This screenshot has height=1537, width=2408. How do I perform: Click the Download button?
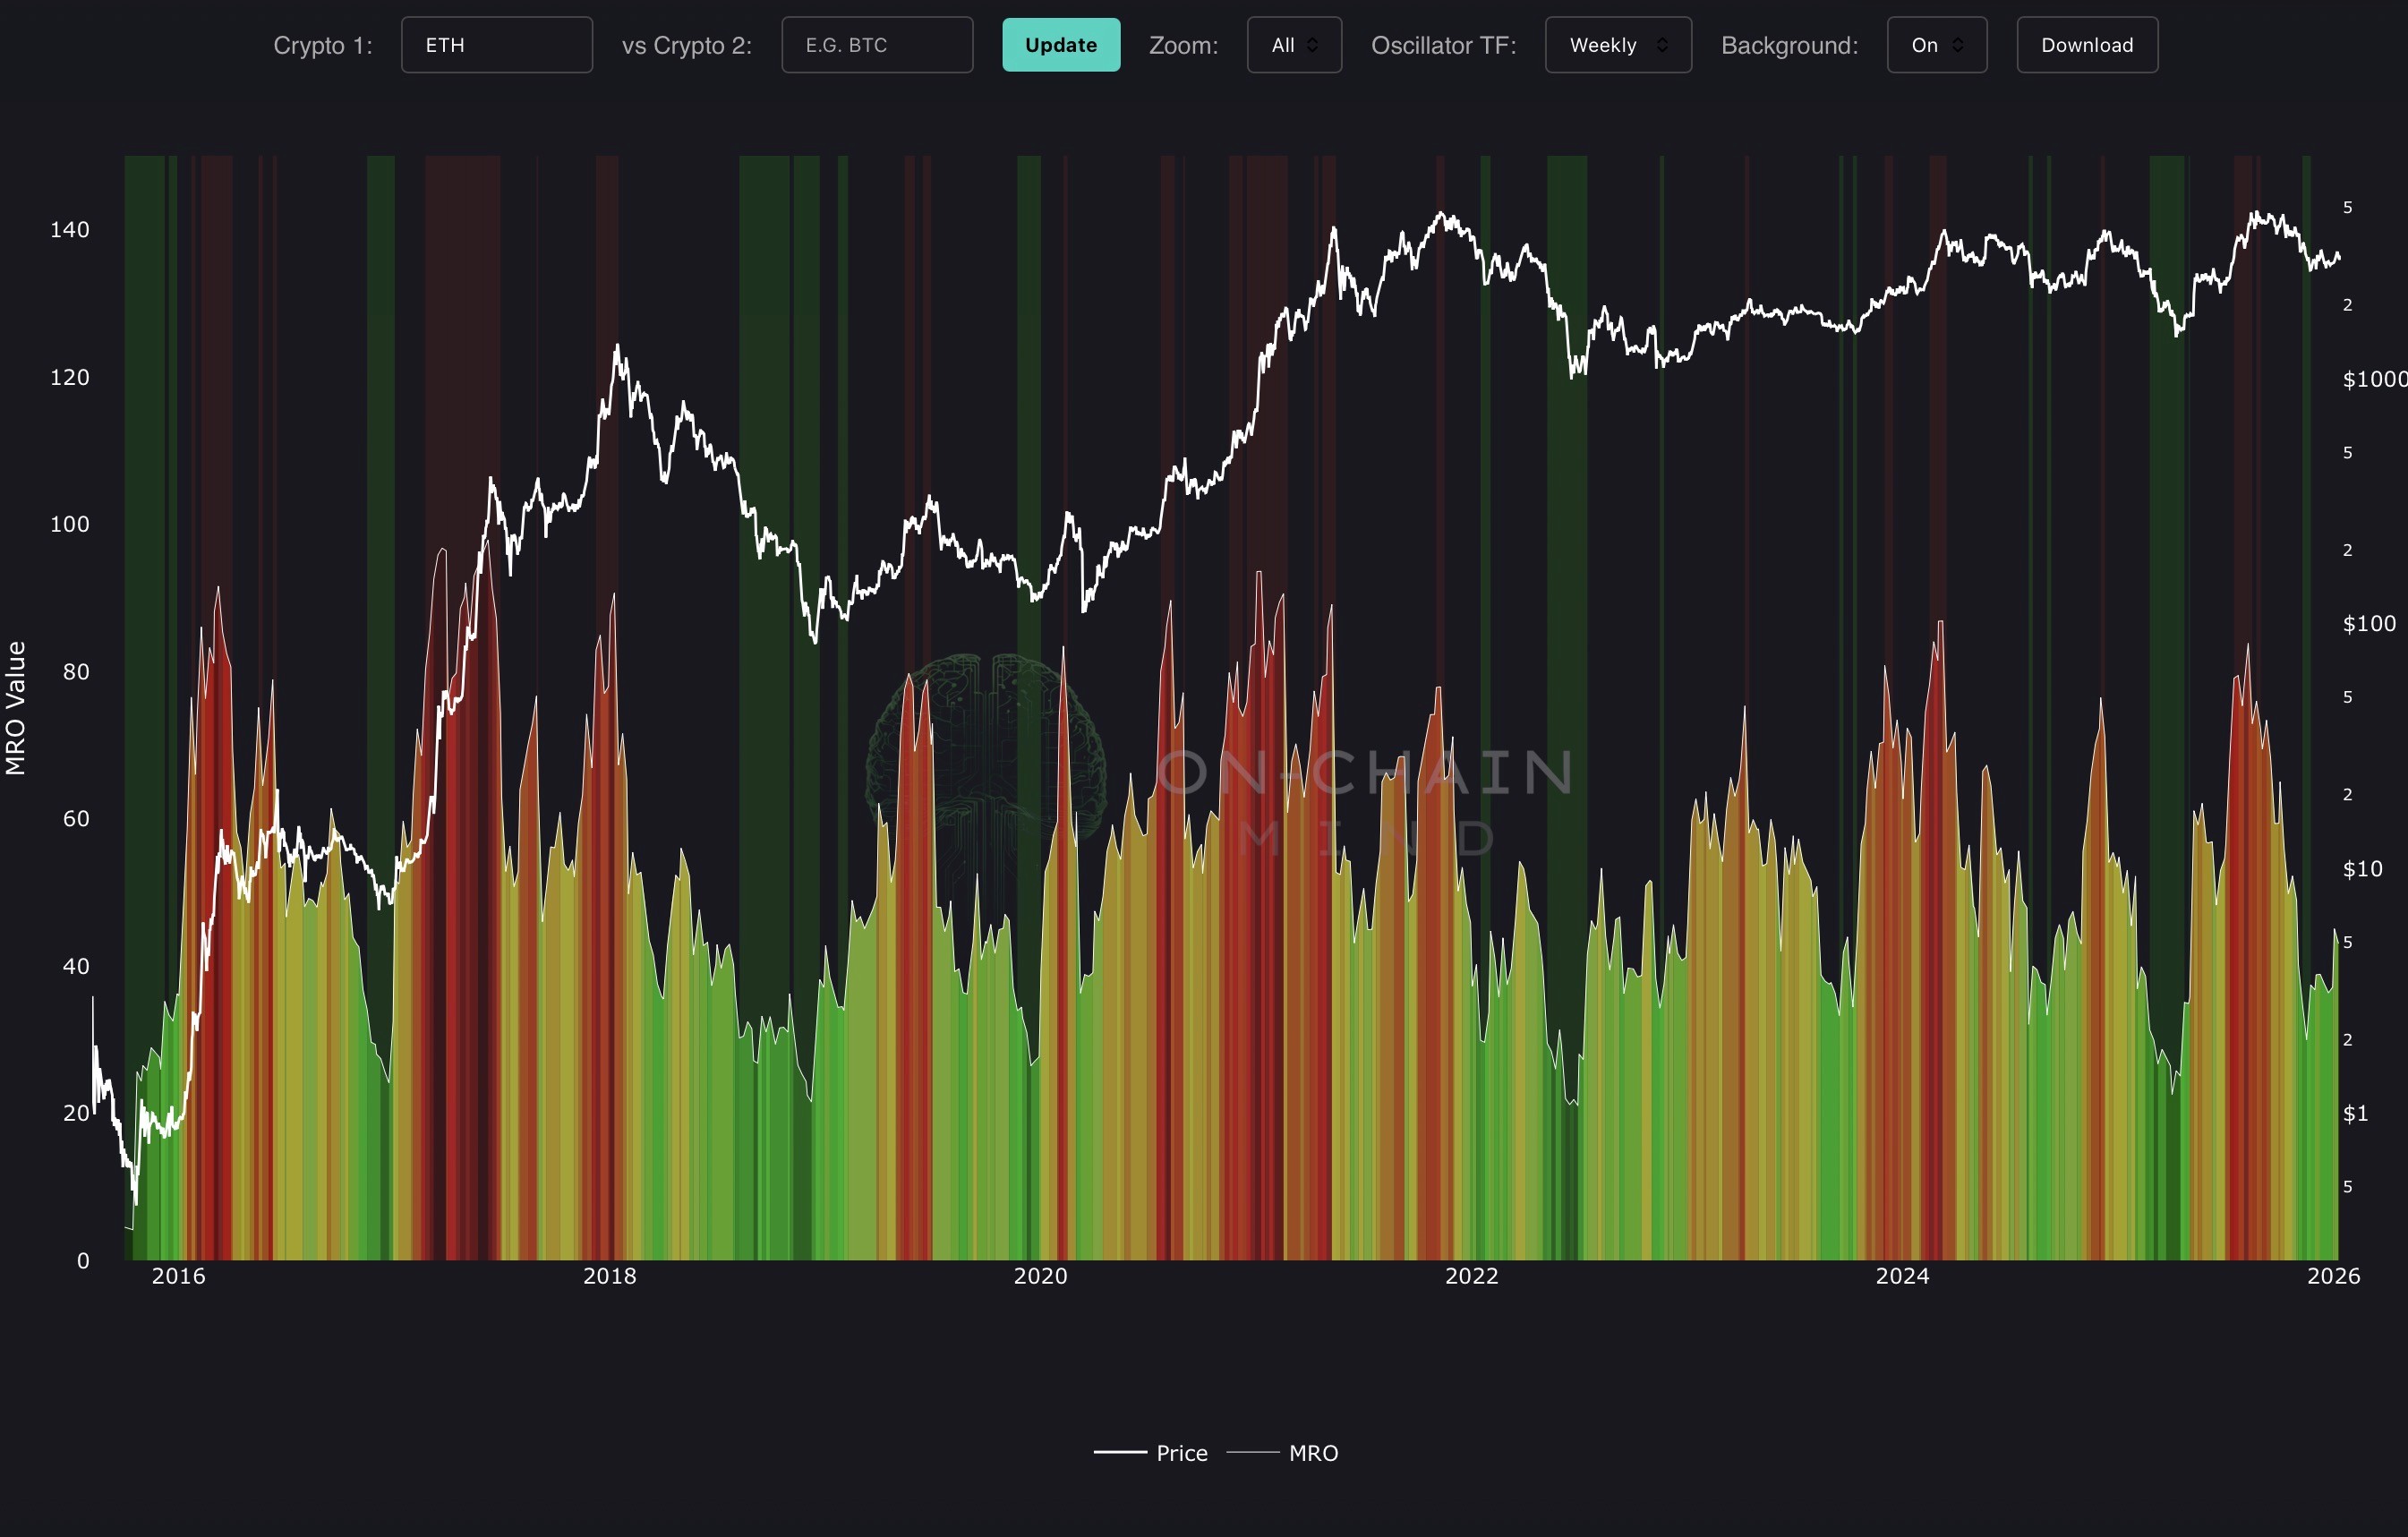coord(2086,45)
